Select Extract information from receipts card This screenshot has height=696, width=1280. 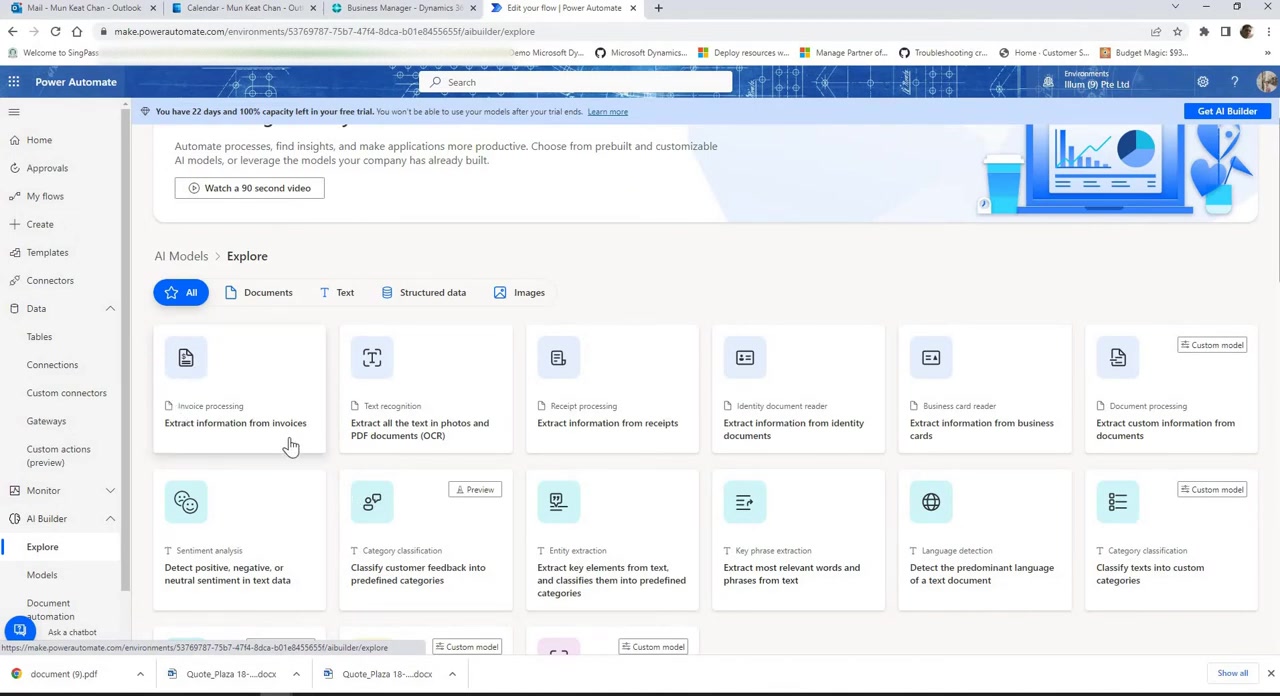point(612,390)
